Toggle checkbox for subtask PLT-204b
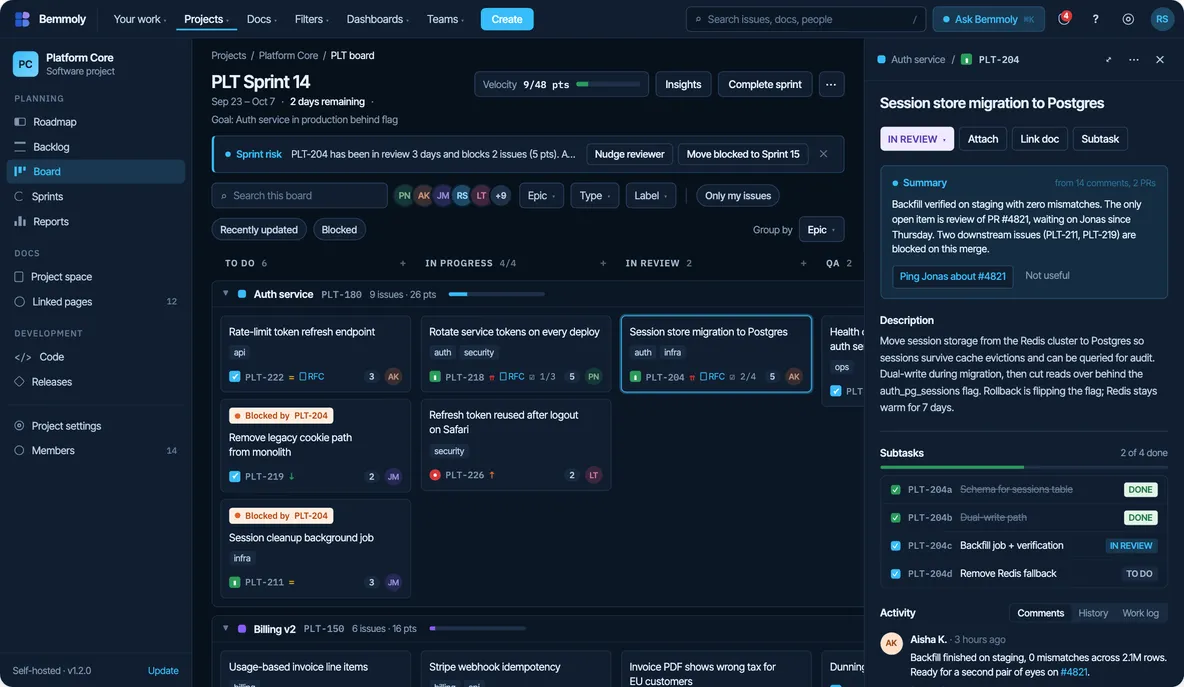1184x687 pixels. tap(896, 518)
